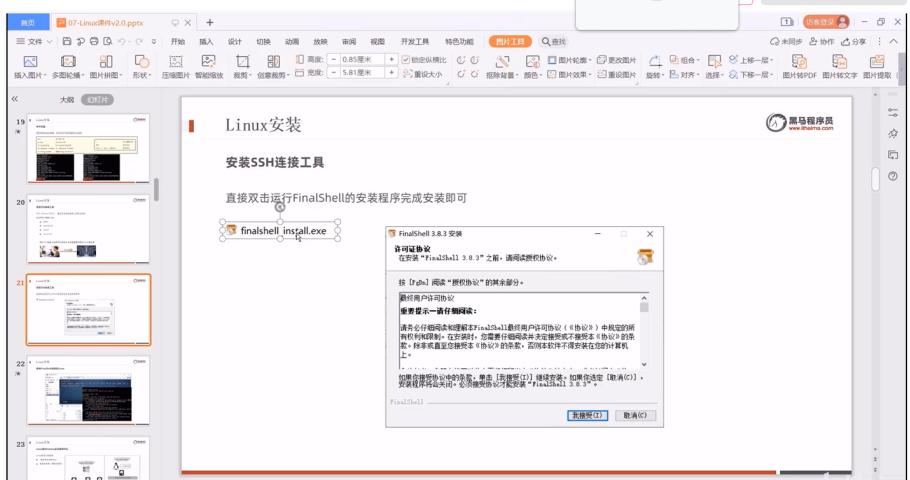The width and height of the screenshot is (910, 480).
Task: Click the 图片提取 picture extract icon
Action: click(x=876, y=62)
